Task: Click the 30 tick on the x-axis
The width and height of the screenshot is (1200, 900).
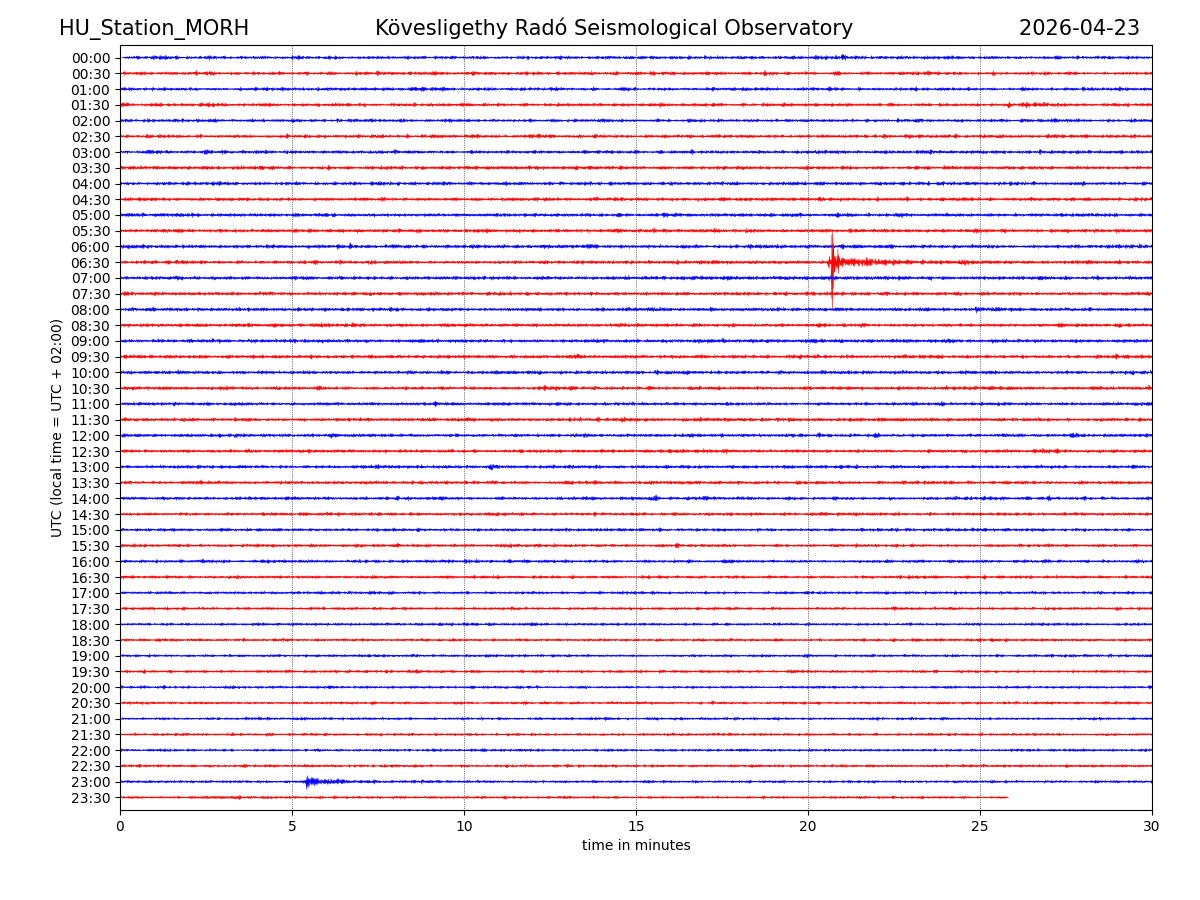Action: coord(1152,826)
